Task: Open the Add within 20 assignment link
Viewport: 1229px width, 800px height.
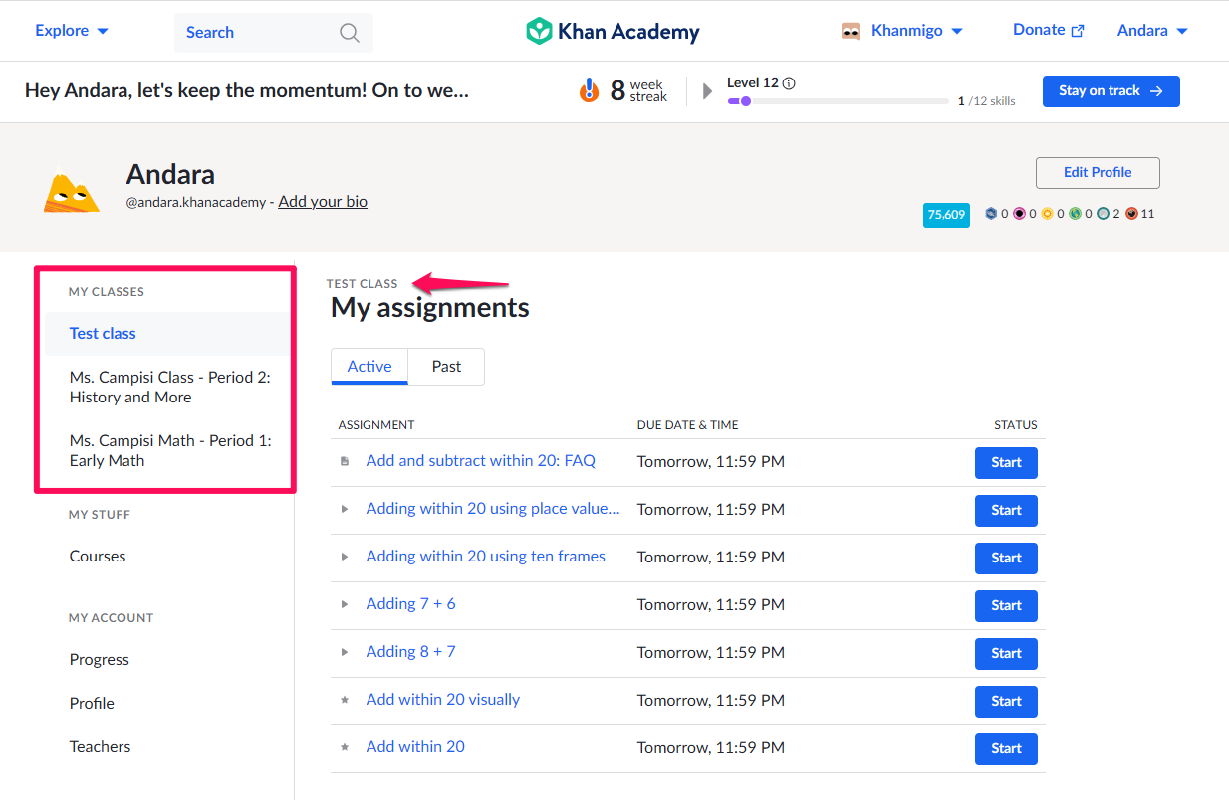Action: click(415, 747)
